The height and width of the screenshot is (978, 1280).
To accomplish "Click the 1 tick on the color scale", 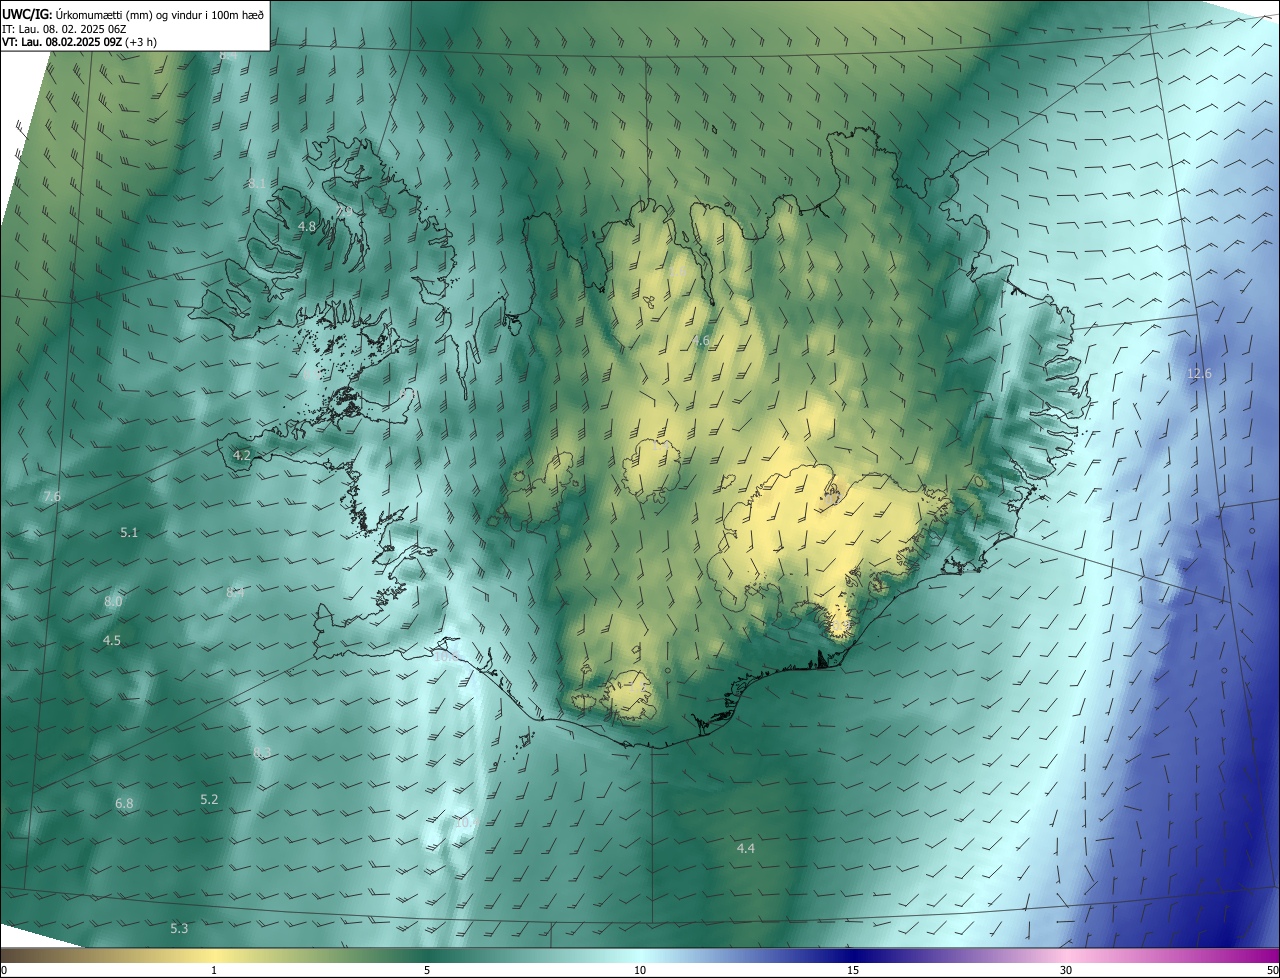I will [214, 971].
